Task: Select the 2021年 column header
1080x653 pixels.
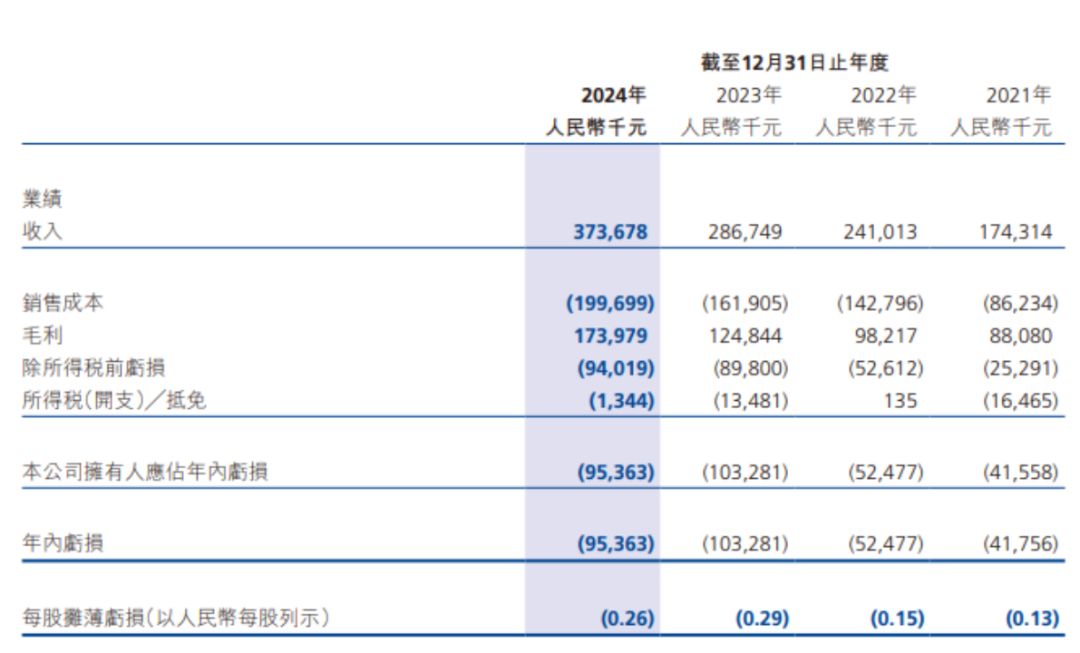Action: (x=1018, y=95)
